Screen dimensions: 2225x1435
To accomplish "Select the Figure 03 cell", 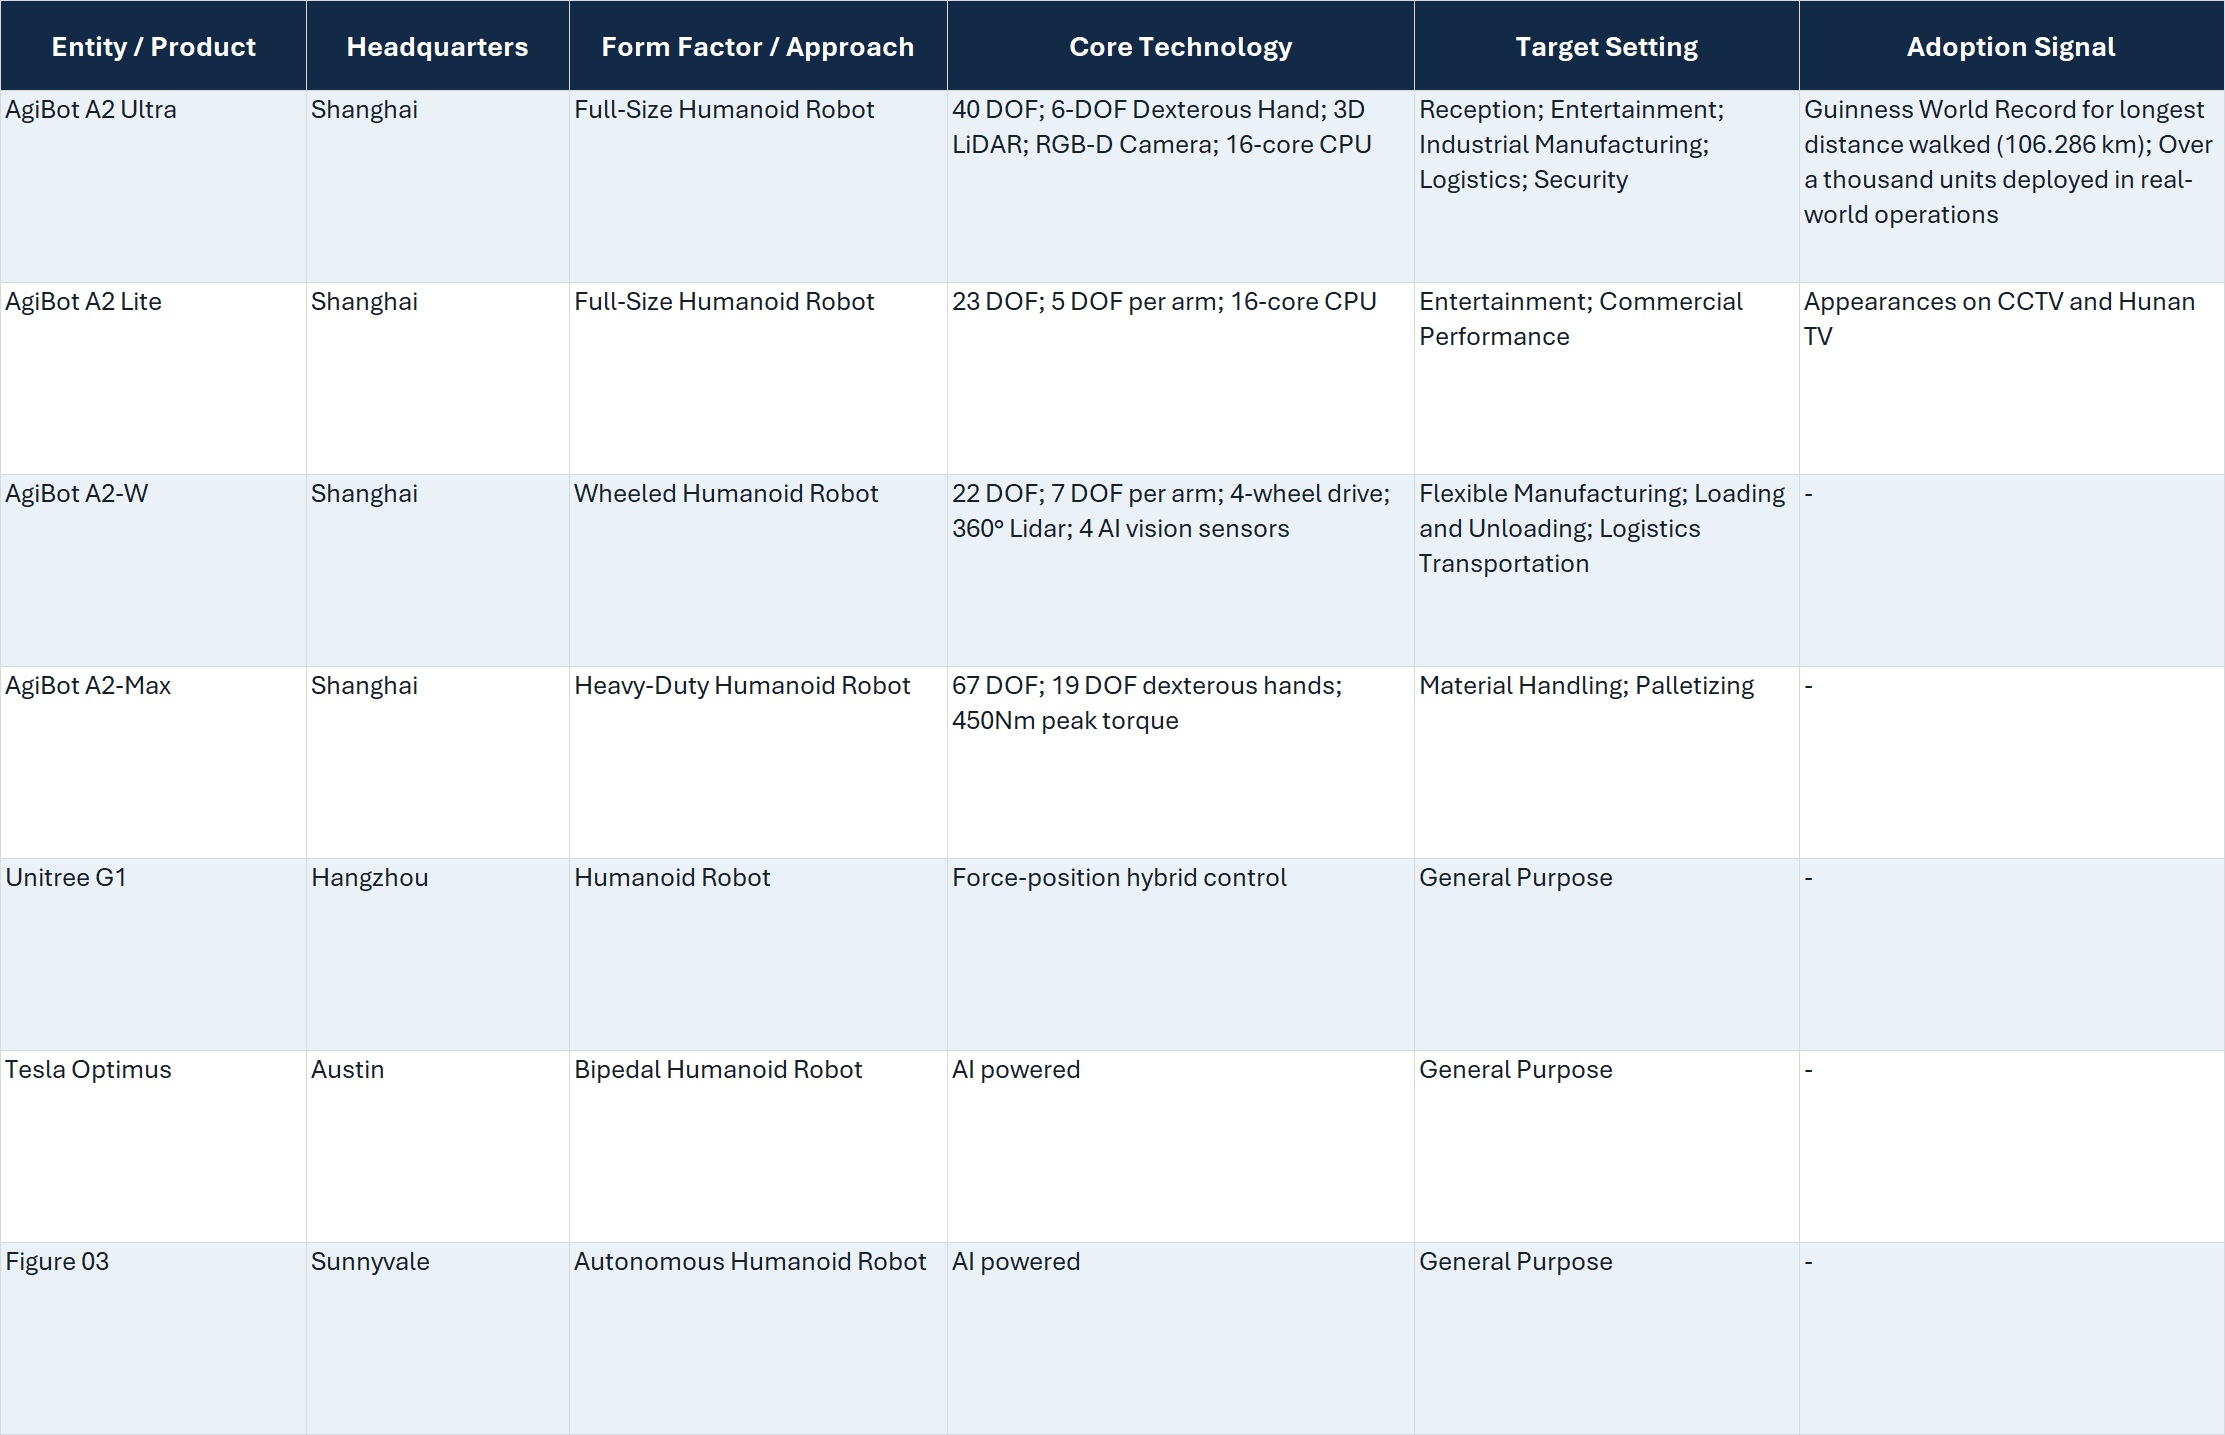I will click(153, 1338).
